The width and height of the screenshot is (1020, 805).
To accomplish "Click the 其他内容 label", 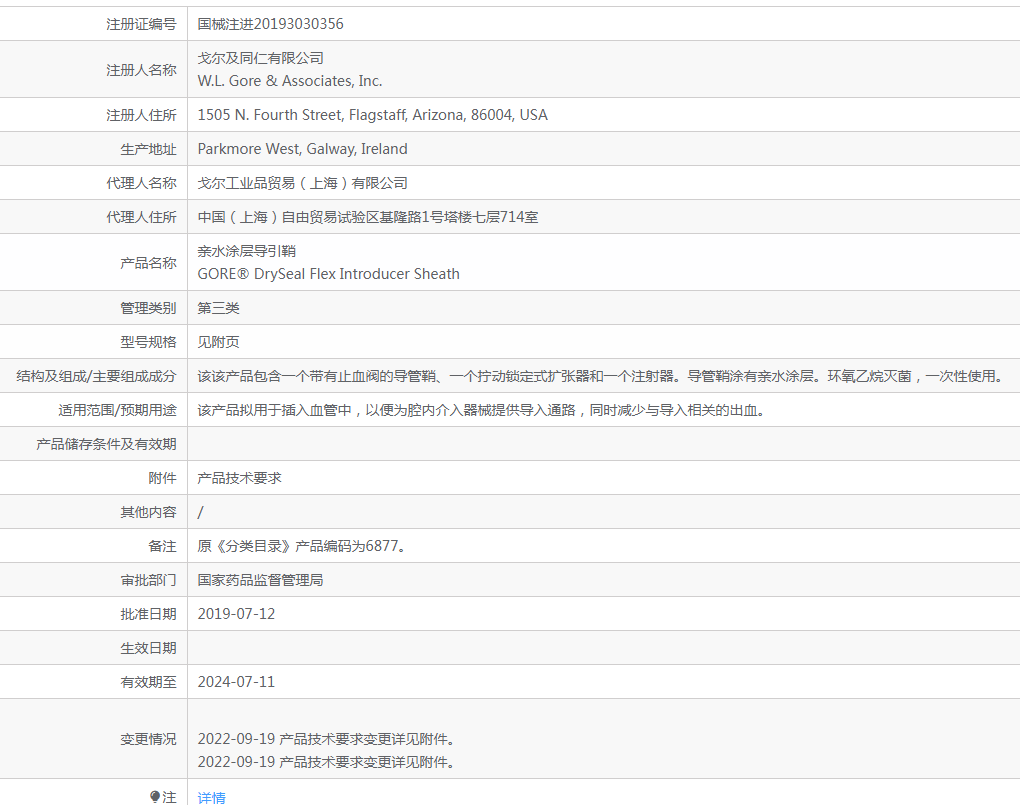I will coord(148,512).
